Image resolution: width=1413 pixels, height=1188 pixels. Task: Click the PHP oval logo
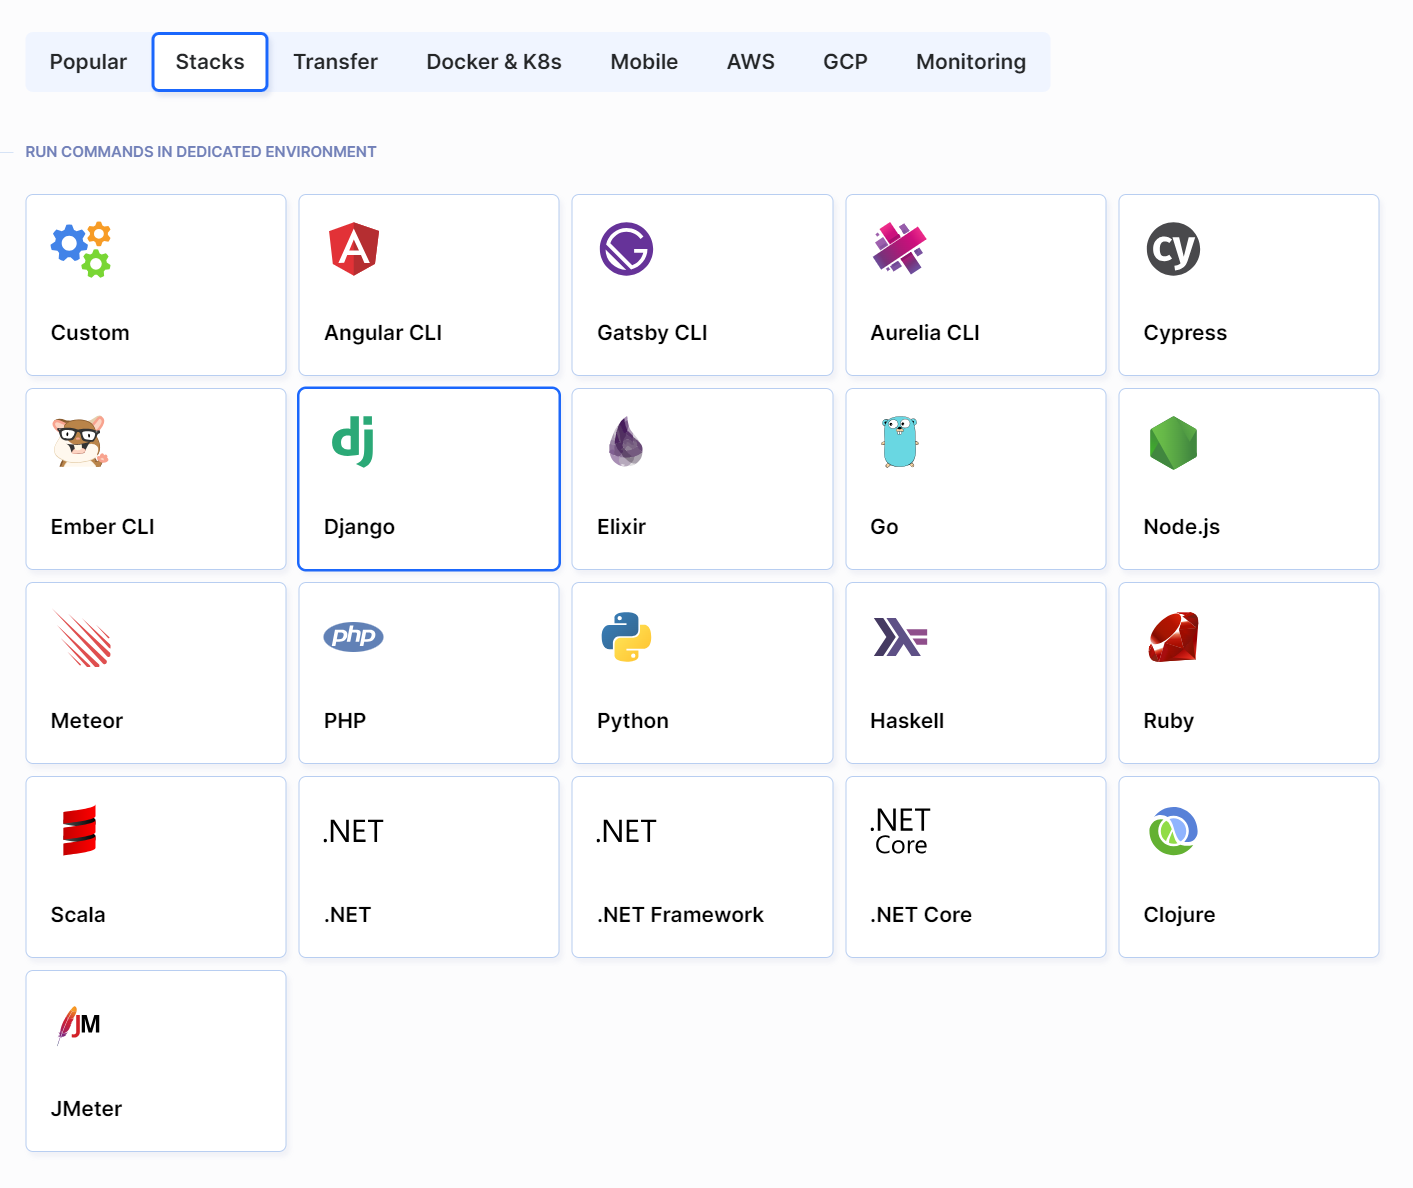tap(353, 636)
